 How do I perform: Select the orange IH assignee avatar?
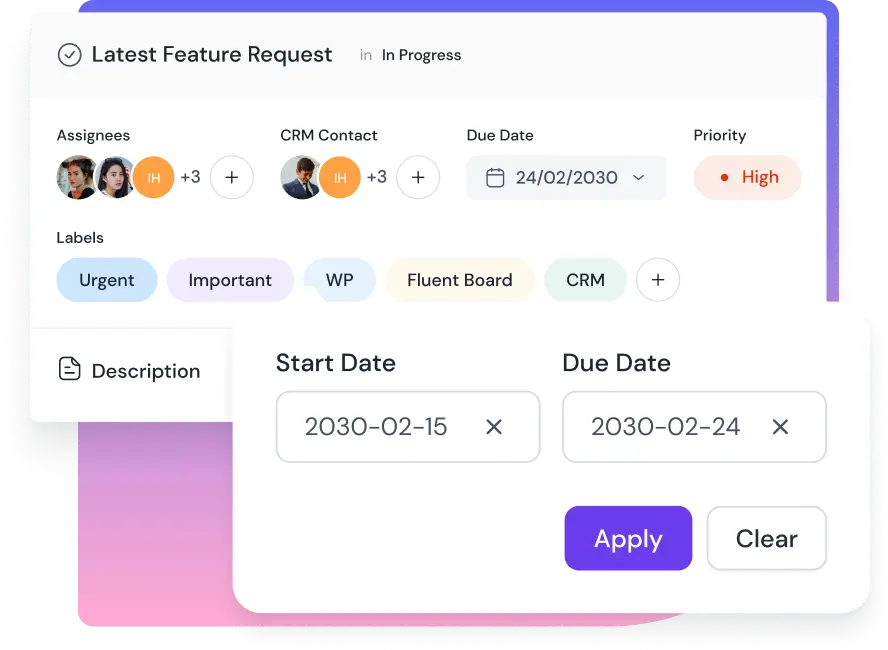(x=154, y=177)
